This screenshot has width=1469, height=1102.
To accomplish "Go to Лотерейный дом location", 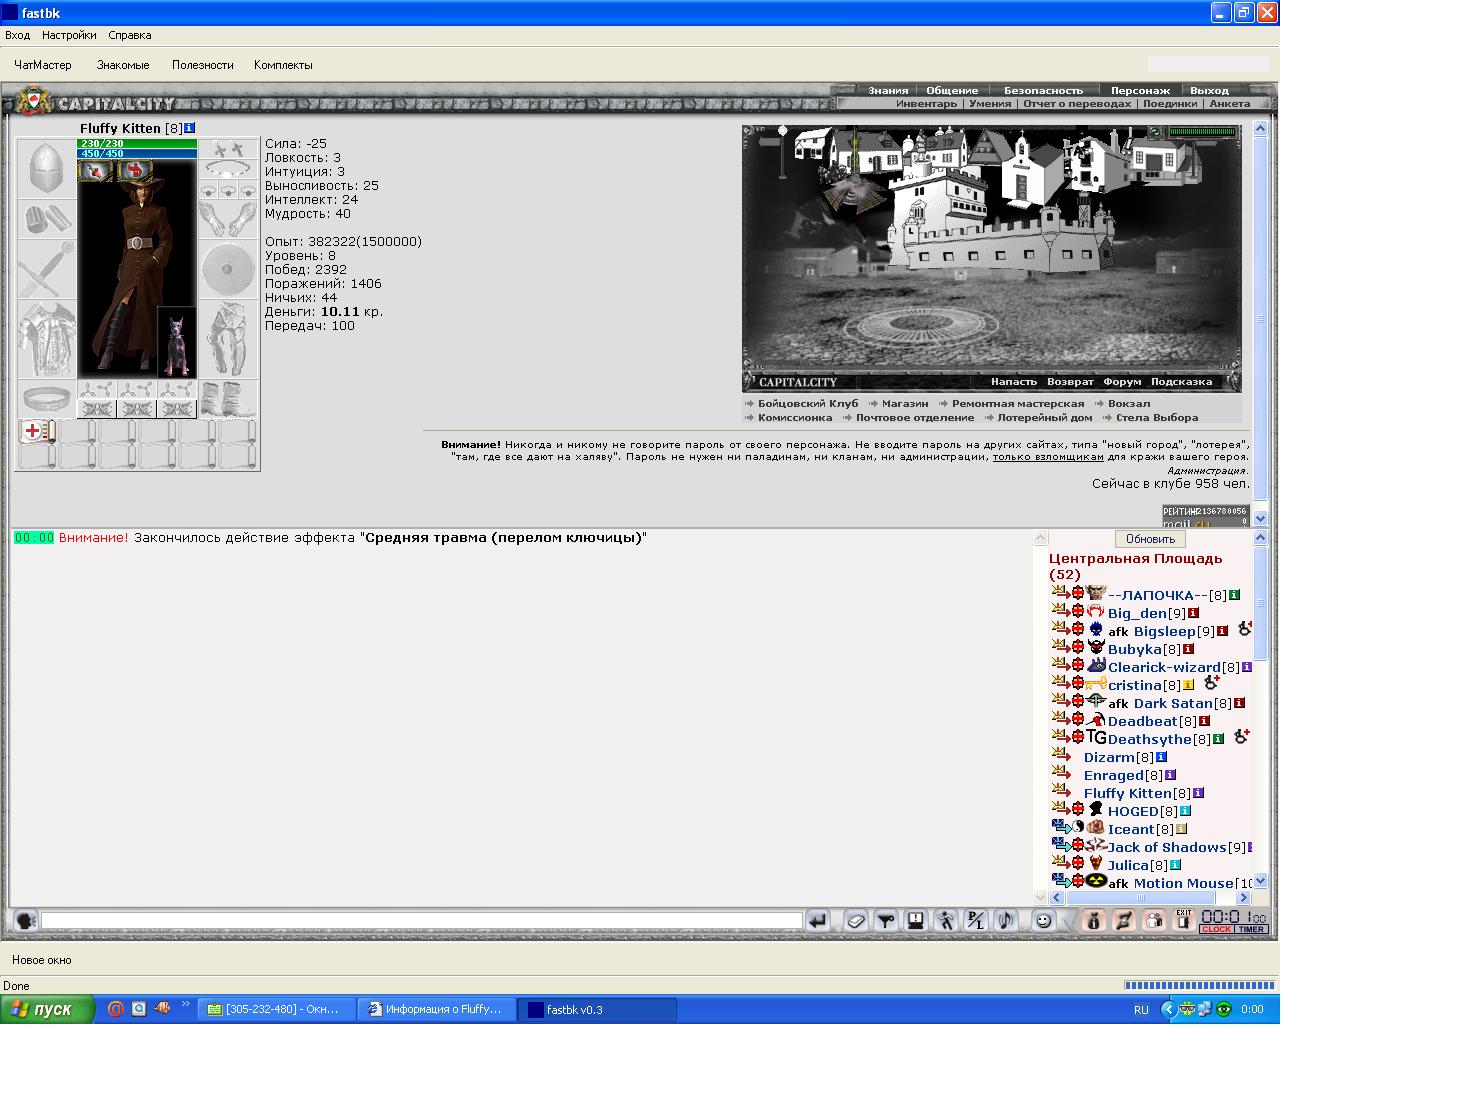I will [x=1045, y=418].
